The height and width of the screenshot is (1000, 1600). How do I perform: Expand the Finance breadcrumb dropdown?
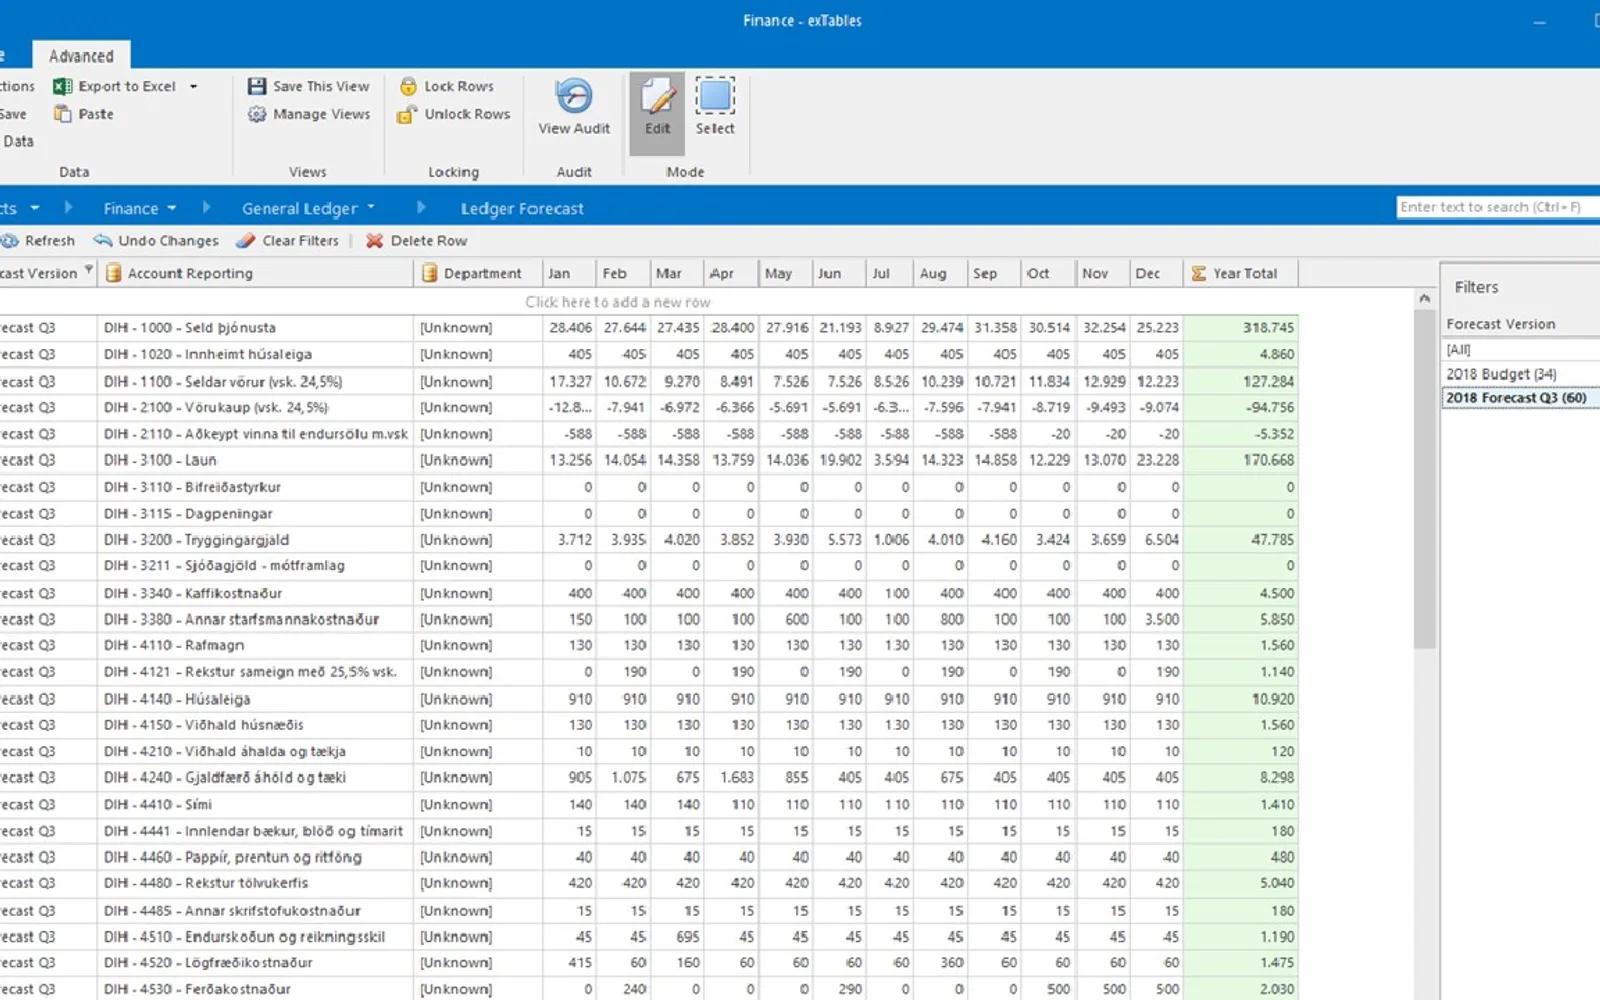(172, 208)
